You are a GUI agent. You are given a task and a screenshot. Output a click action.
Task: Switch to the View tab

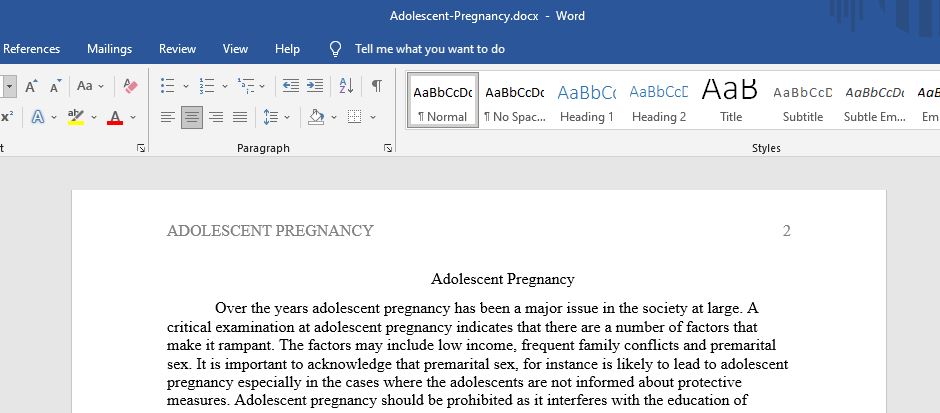235,49
